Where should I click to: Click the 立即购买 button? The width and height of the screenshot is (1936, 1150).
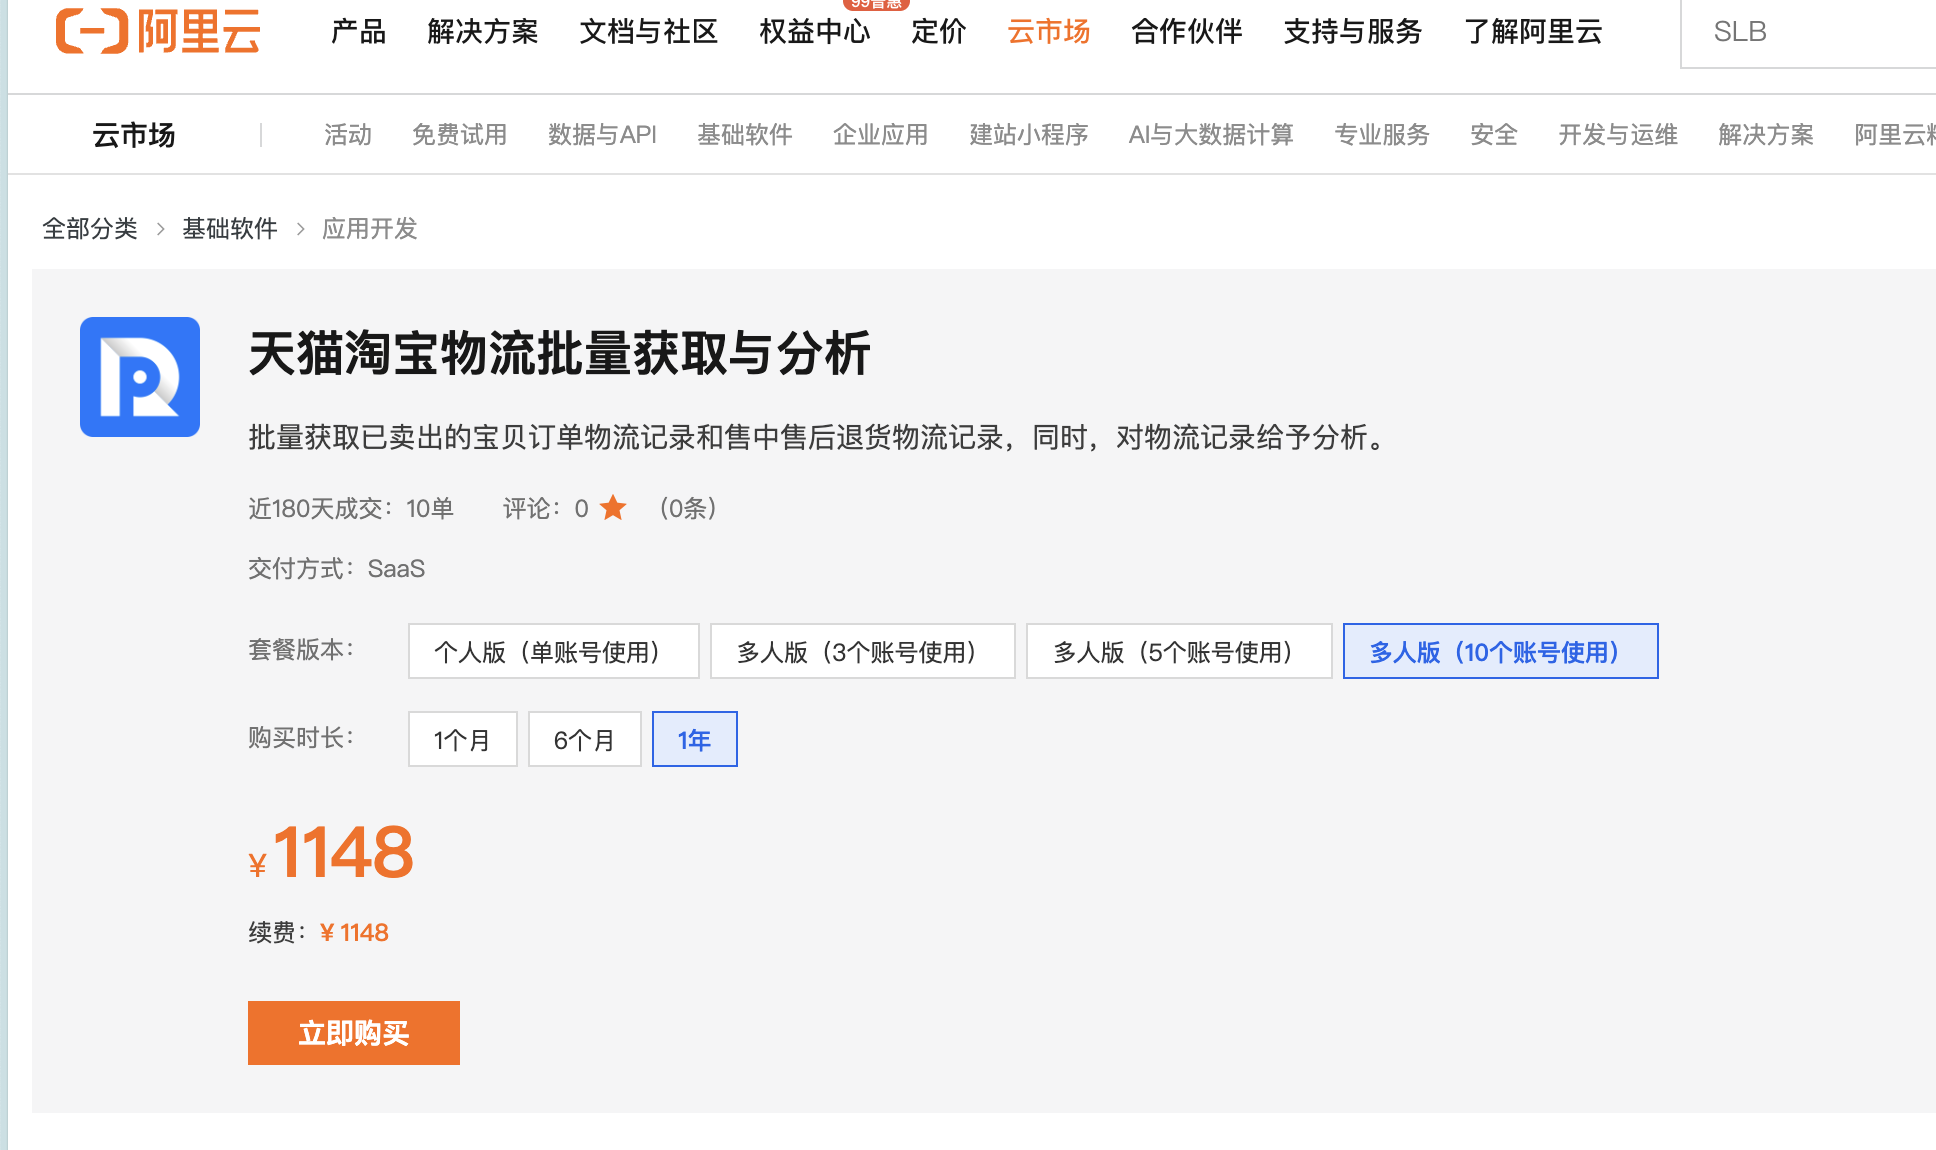click(354, 1033)
